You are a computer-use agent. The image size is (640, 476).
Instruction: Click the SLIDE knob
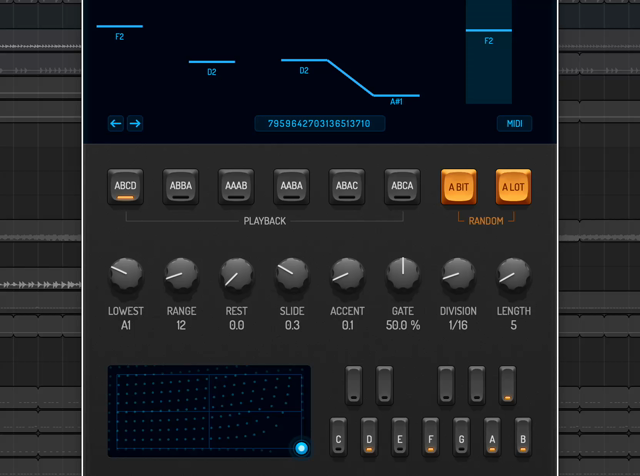click(292, 275)
